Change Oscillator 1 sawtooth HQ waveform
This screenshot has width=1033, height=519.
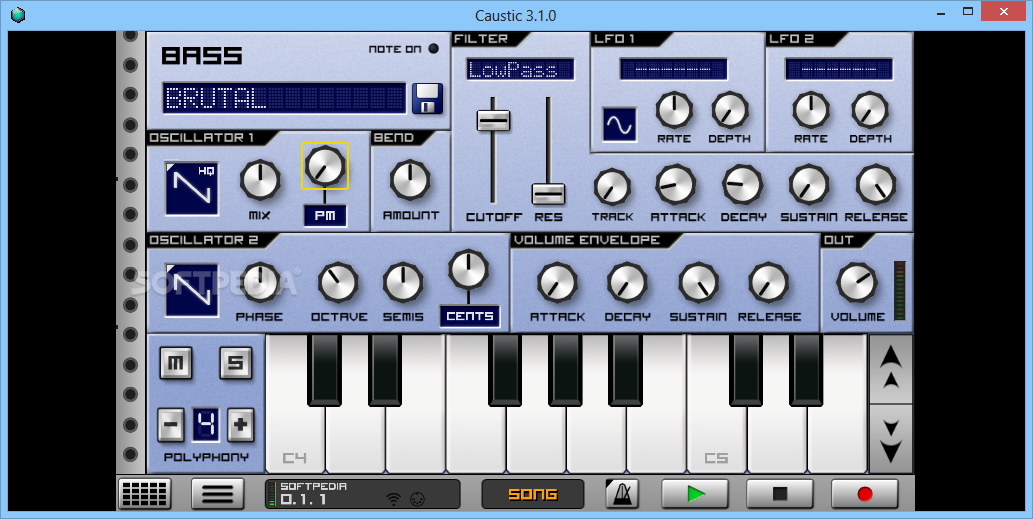click(192, 188)
